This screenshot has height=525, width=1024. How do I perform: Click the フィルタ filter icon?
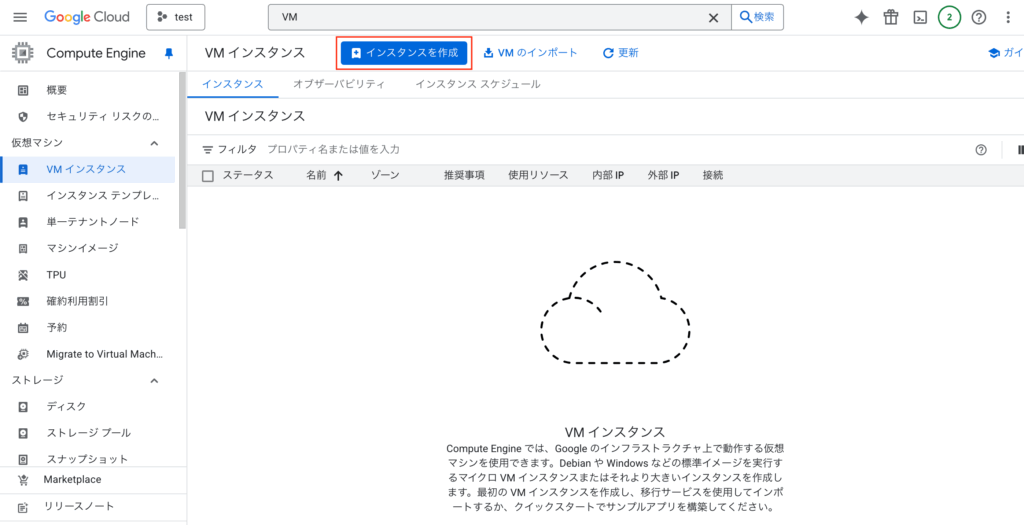pyautogui.click(x=208, y=150)
